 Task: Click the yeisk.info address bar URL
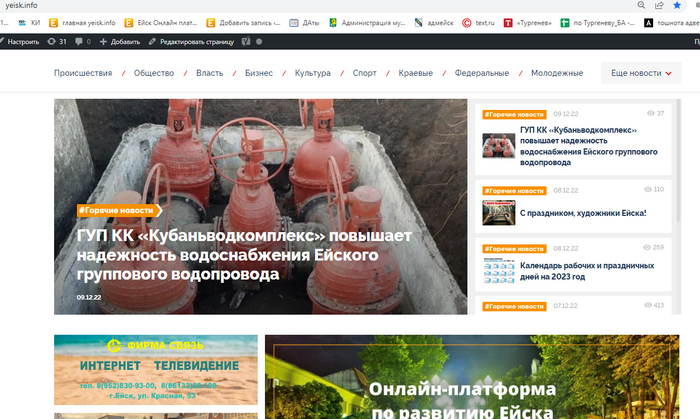click(x=21, y=5)
